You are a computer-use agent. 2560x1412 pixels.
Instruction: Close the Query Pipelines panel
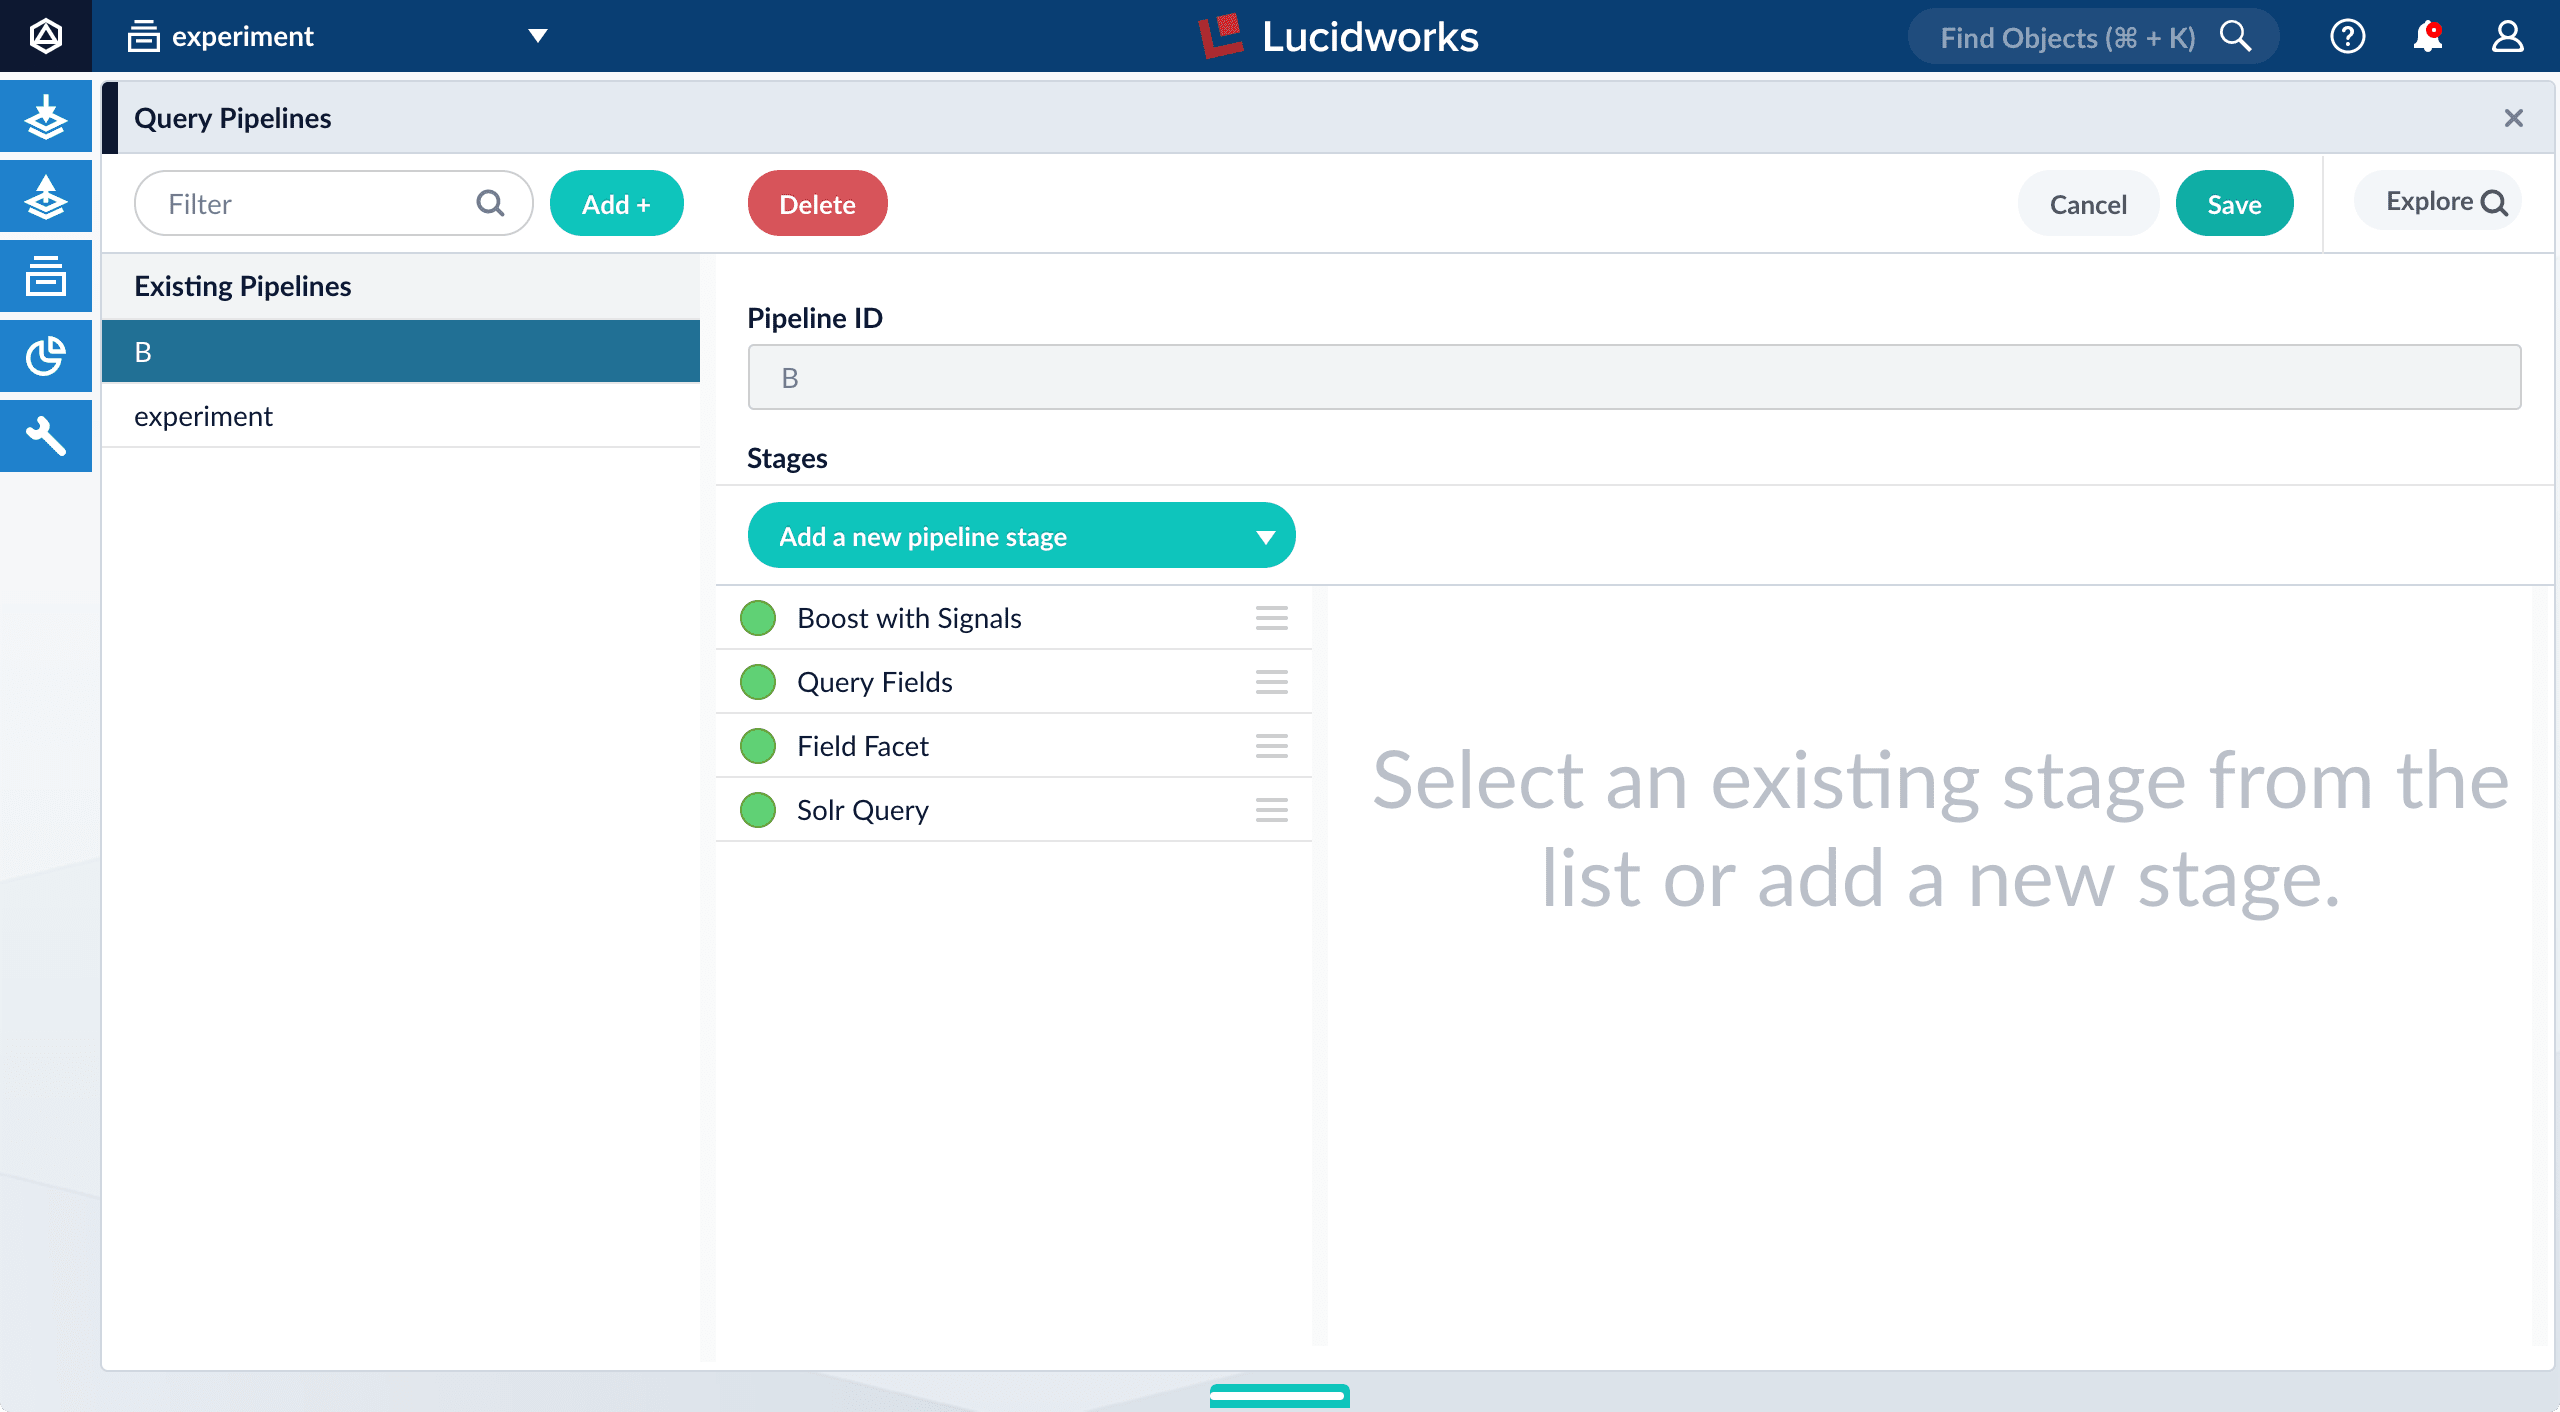(2513, 118)
